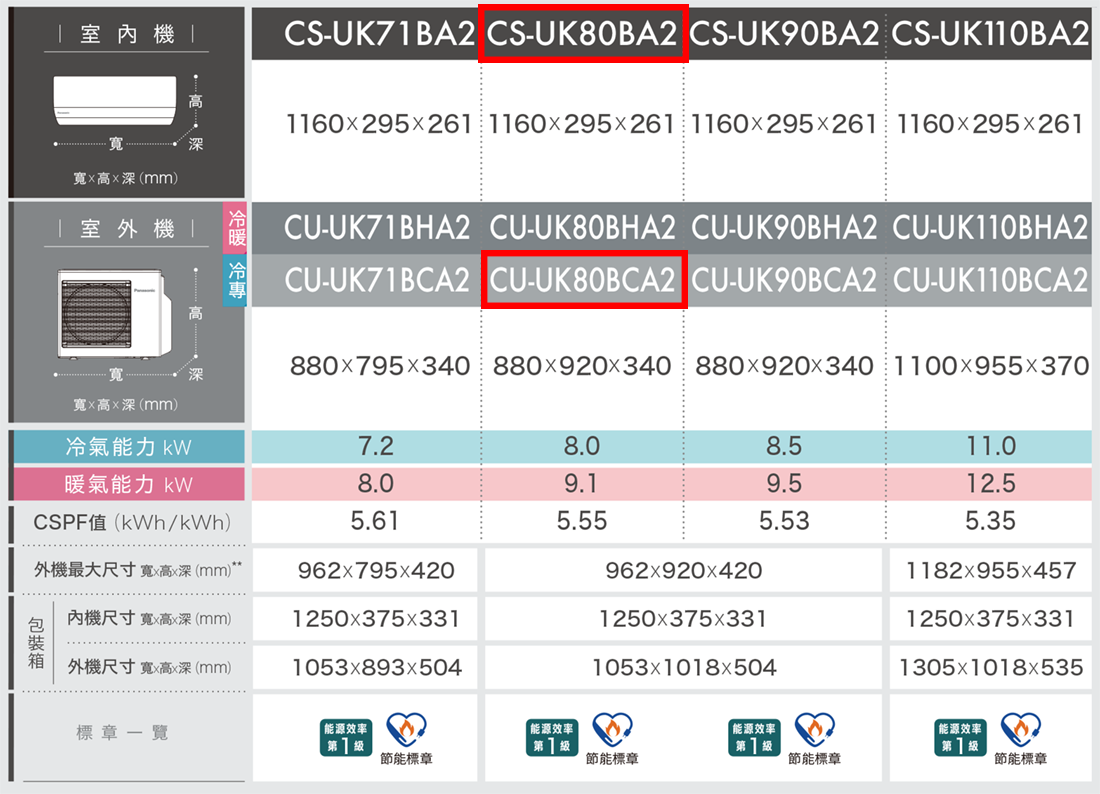Click max outdoor size 962×920×420

click(684, 570)
